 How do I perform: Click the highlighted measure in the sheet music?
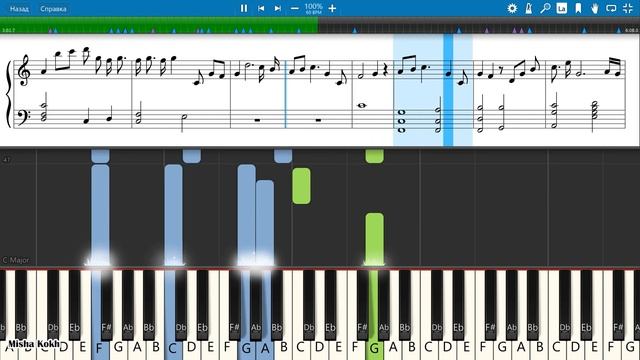pos(433,90)
